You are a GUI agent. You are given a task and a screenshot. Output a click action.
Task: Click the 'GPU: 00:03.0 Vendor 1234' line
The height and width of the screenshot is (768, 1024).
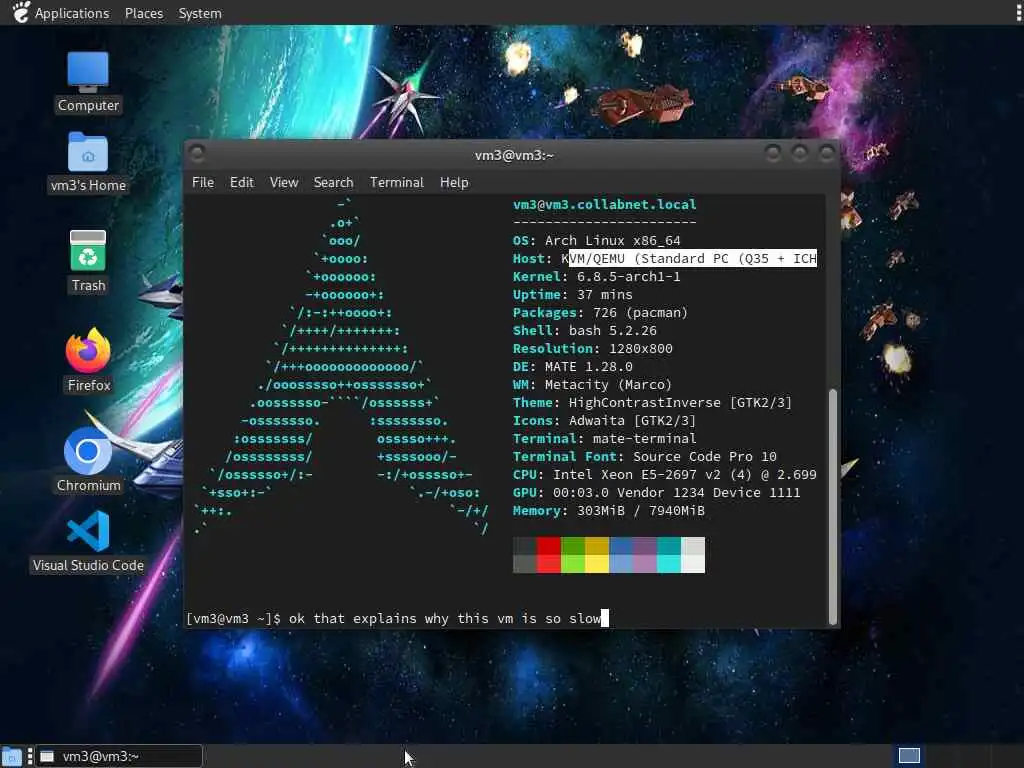coord(656,492)
